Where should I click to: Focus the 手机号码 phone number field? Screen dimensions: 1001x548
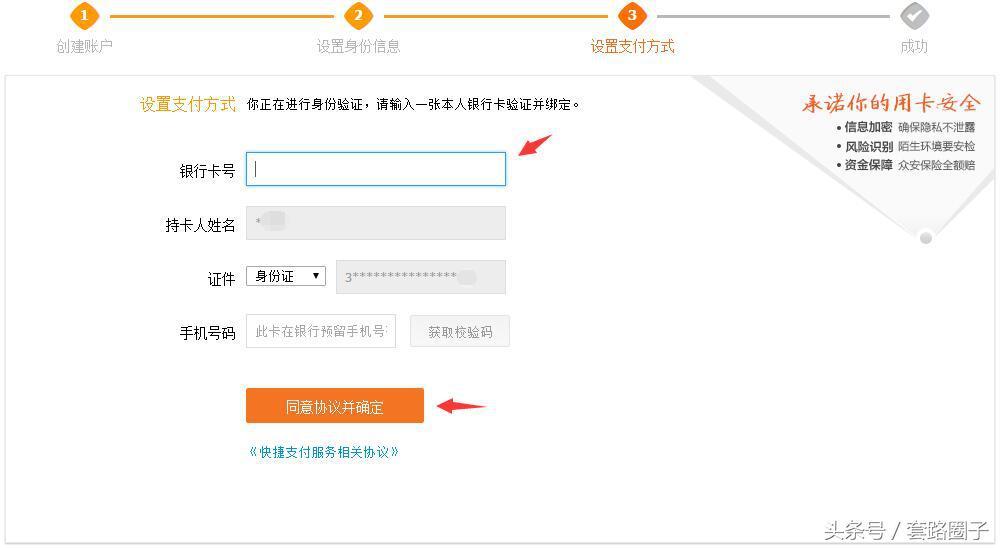[x=321, y=331]
